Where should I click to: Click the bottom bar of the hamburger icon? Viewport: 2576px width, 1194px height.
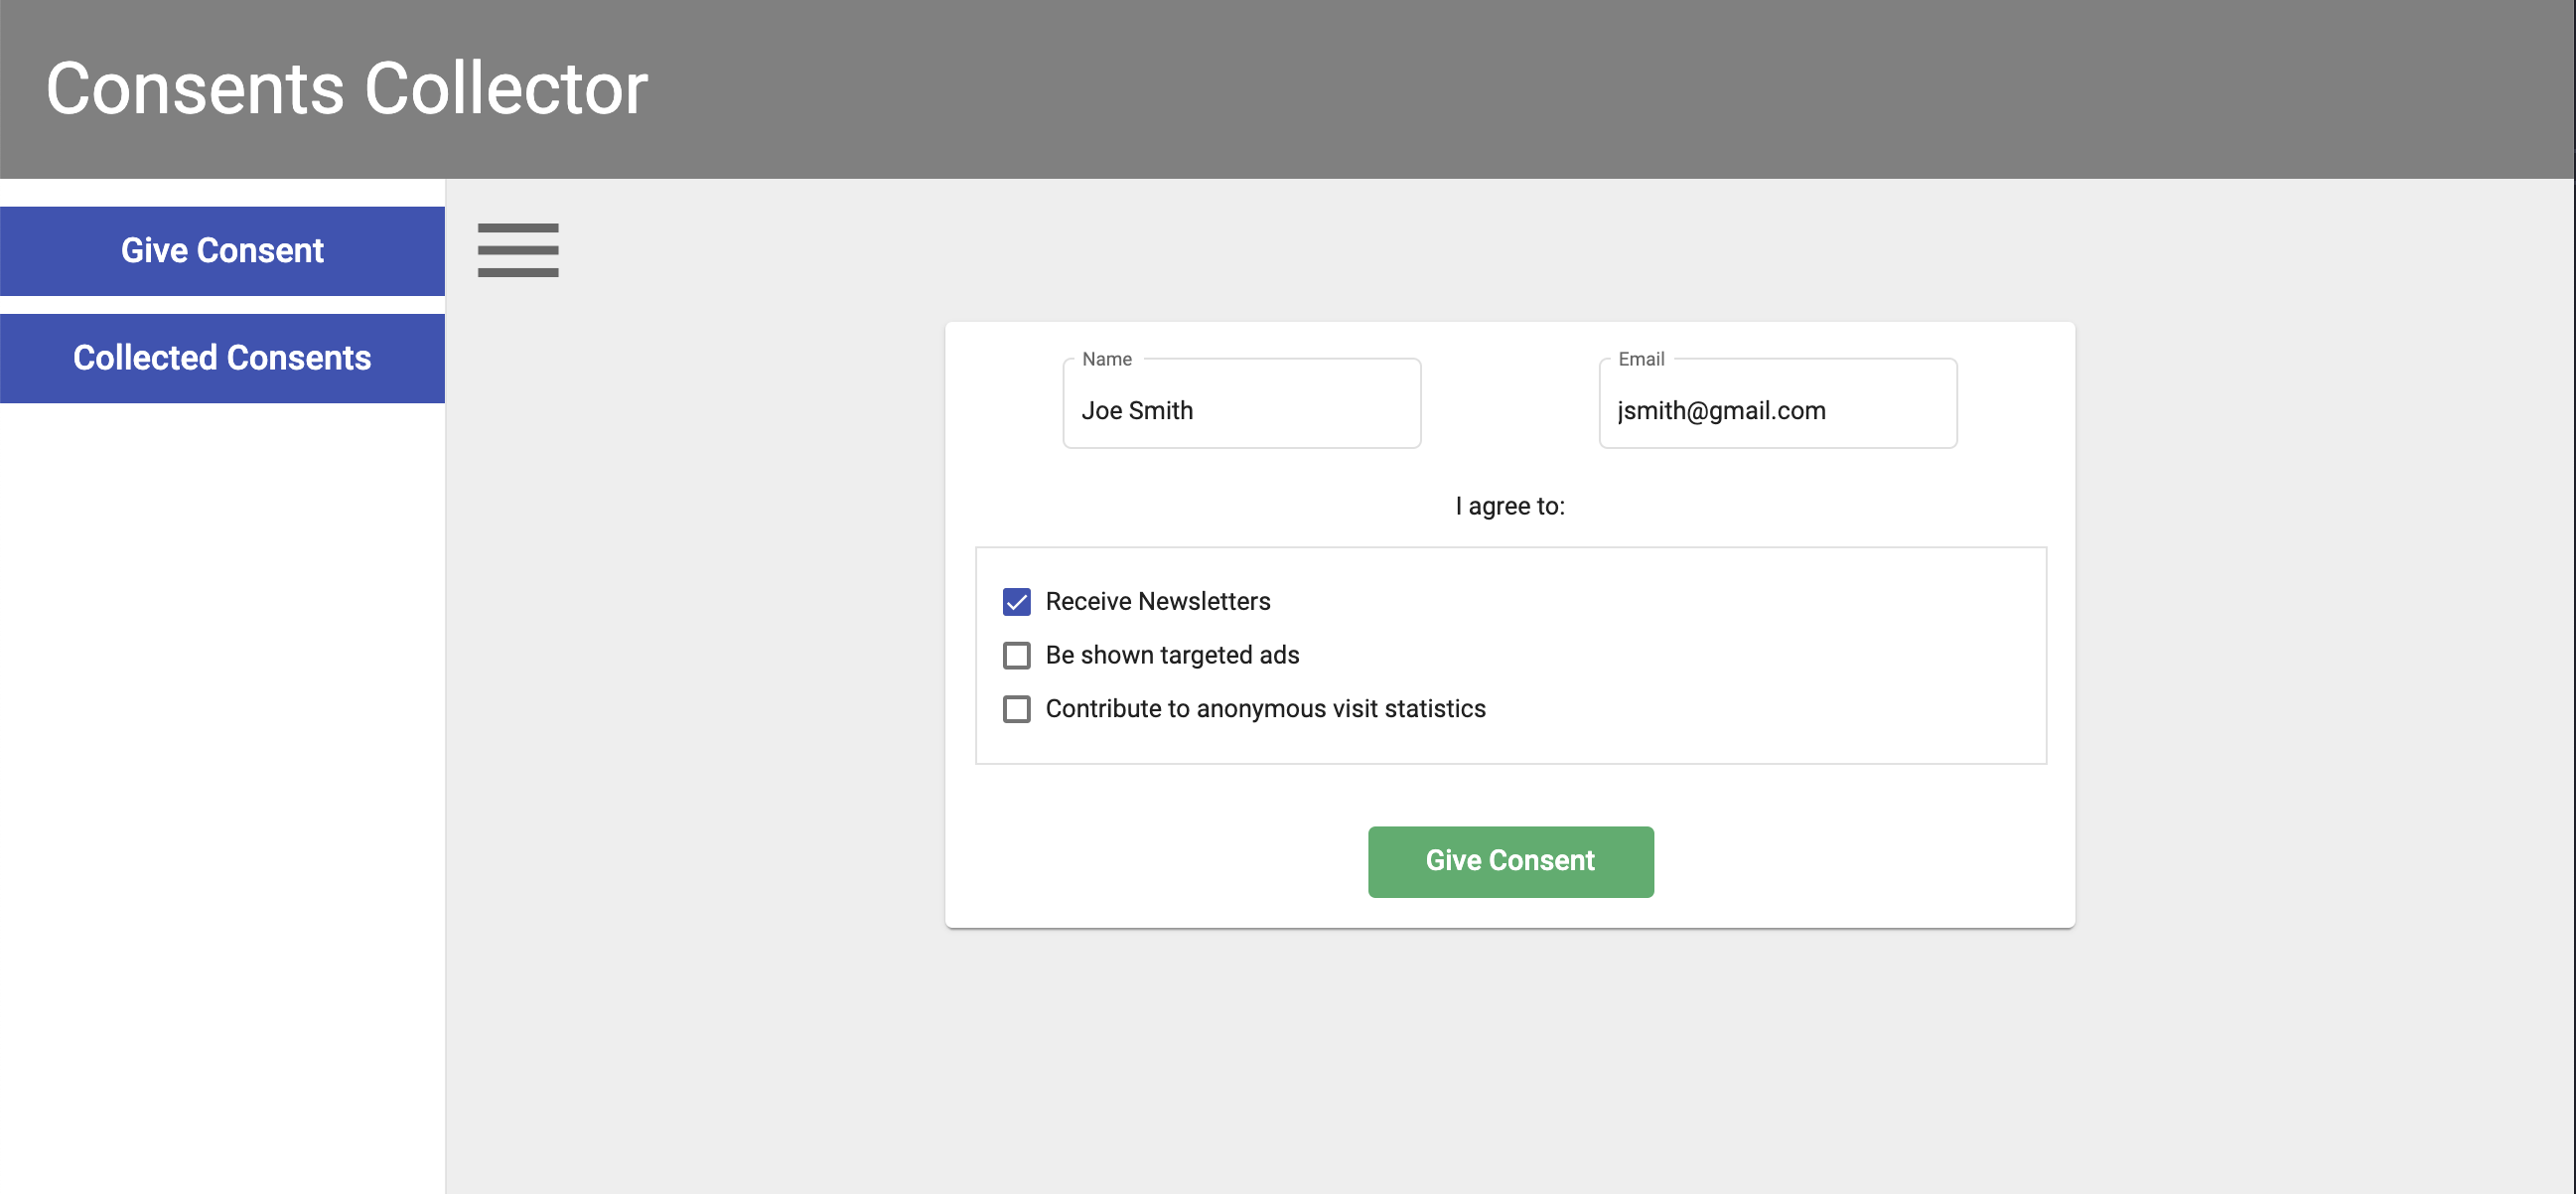pos(518,270)
